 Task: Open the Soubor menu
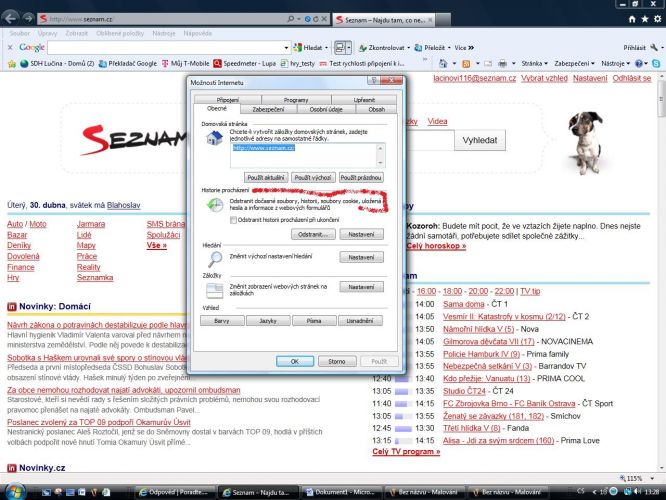pyautogui.click(x=20, y=33)
